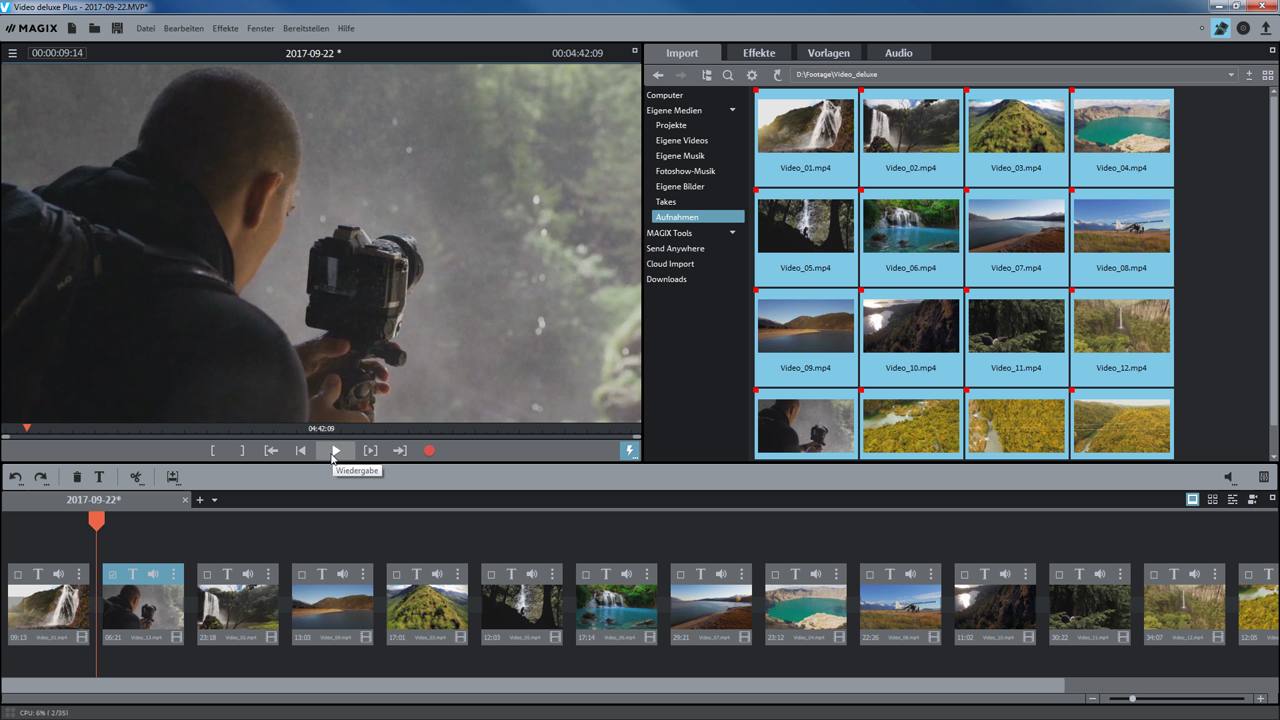Adjust the timeline zoom slider handle
This screenshot has height=720, width=1280.
[1132, 699]
